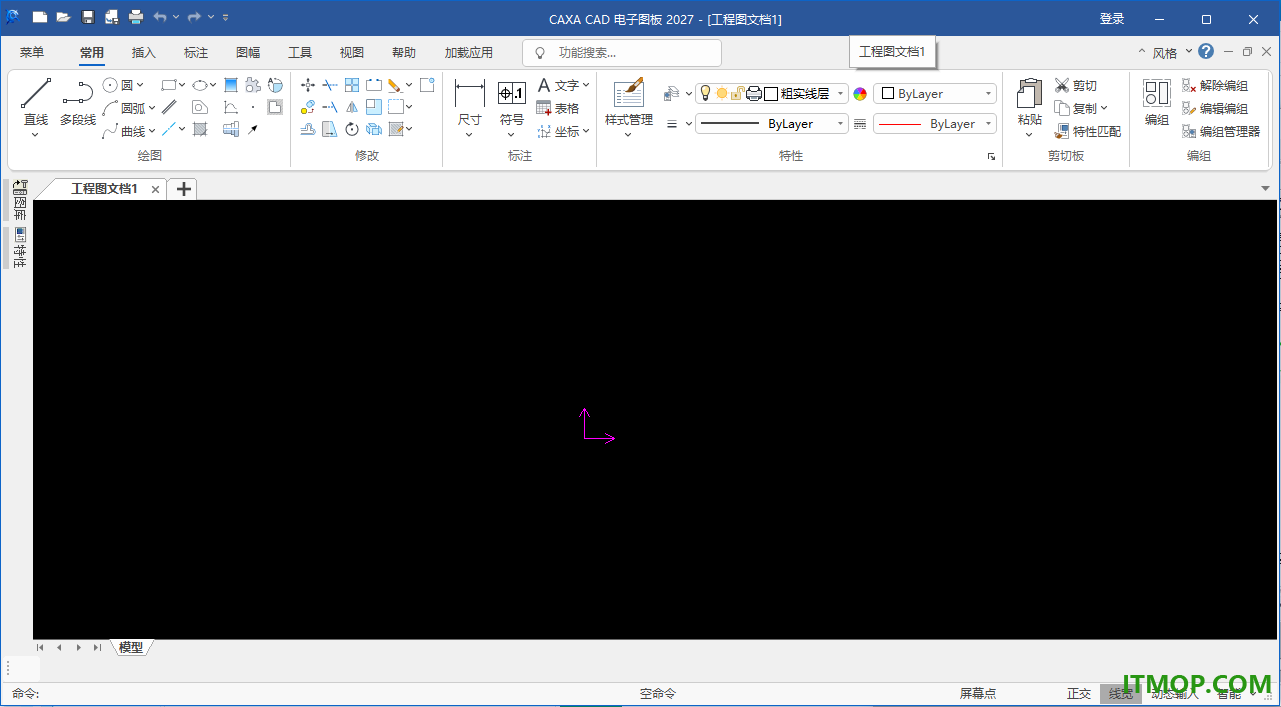Switch to the 视图 ribbon tab
Image resolution: width=1281 pixels, height=707 pixels.
[x=352, y=52]
